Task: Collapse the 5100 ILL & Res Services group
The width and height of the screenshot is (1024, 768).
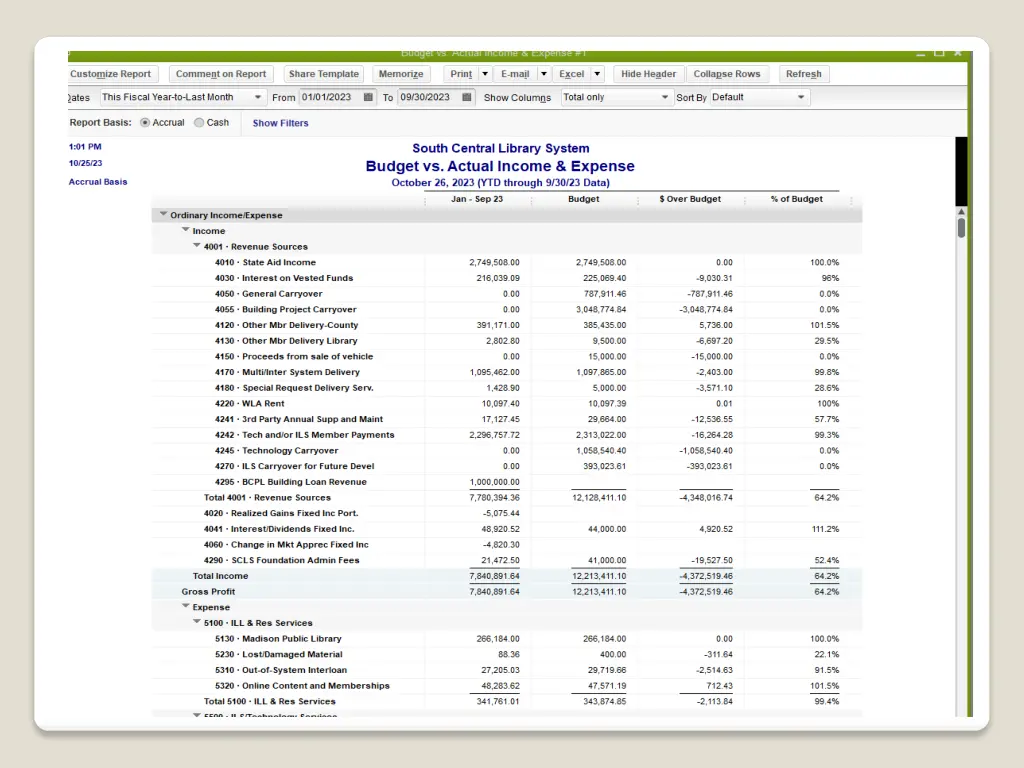Action: 197,622
